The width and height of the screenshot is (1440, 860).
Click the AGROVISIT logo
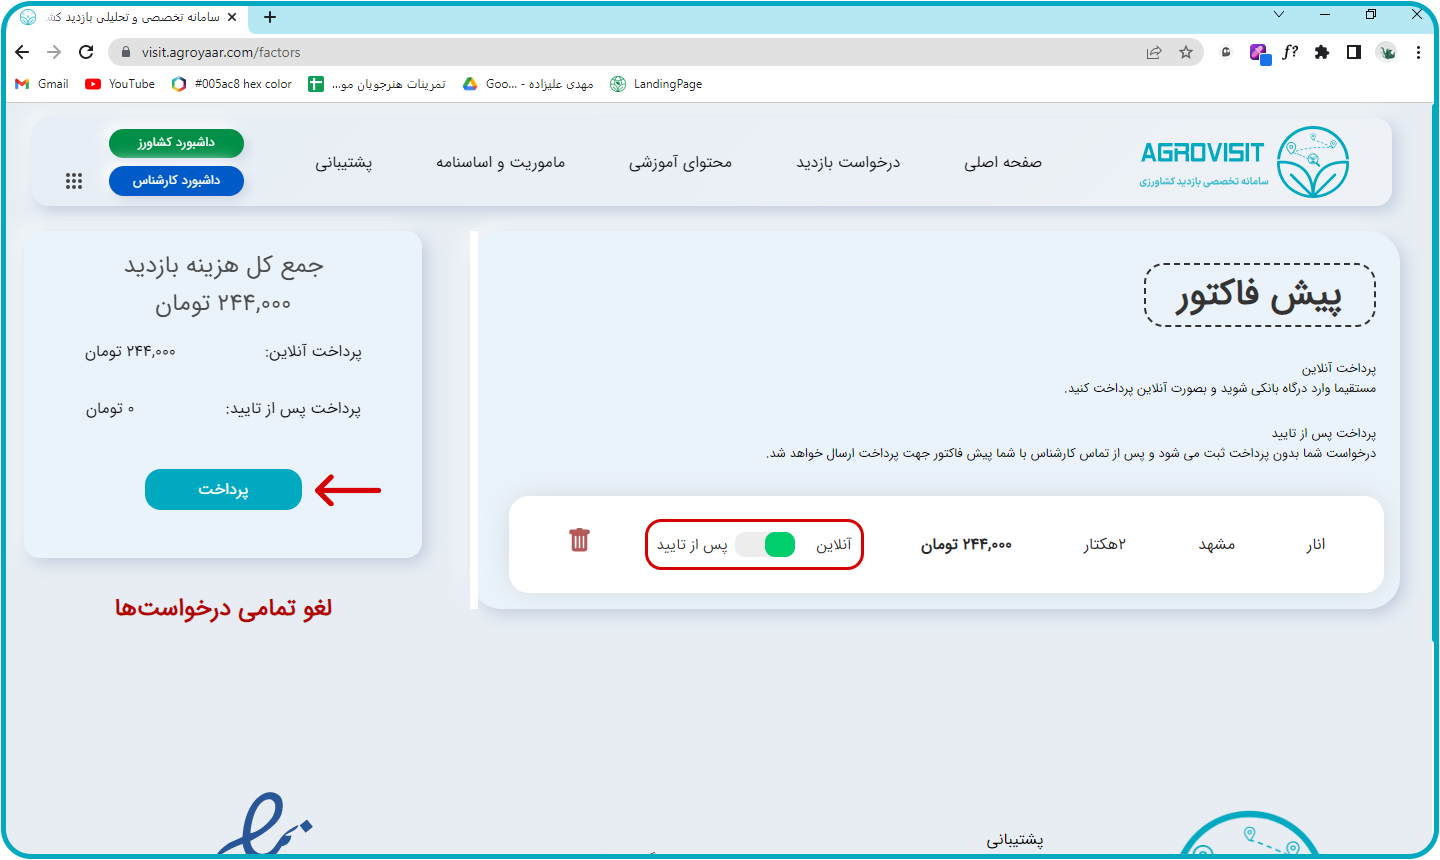(1245, 162)
